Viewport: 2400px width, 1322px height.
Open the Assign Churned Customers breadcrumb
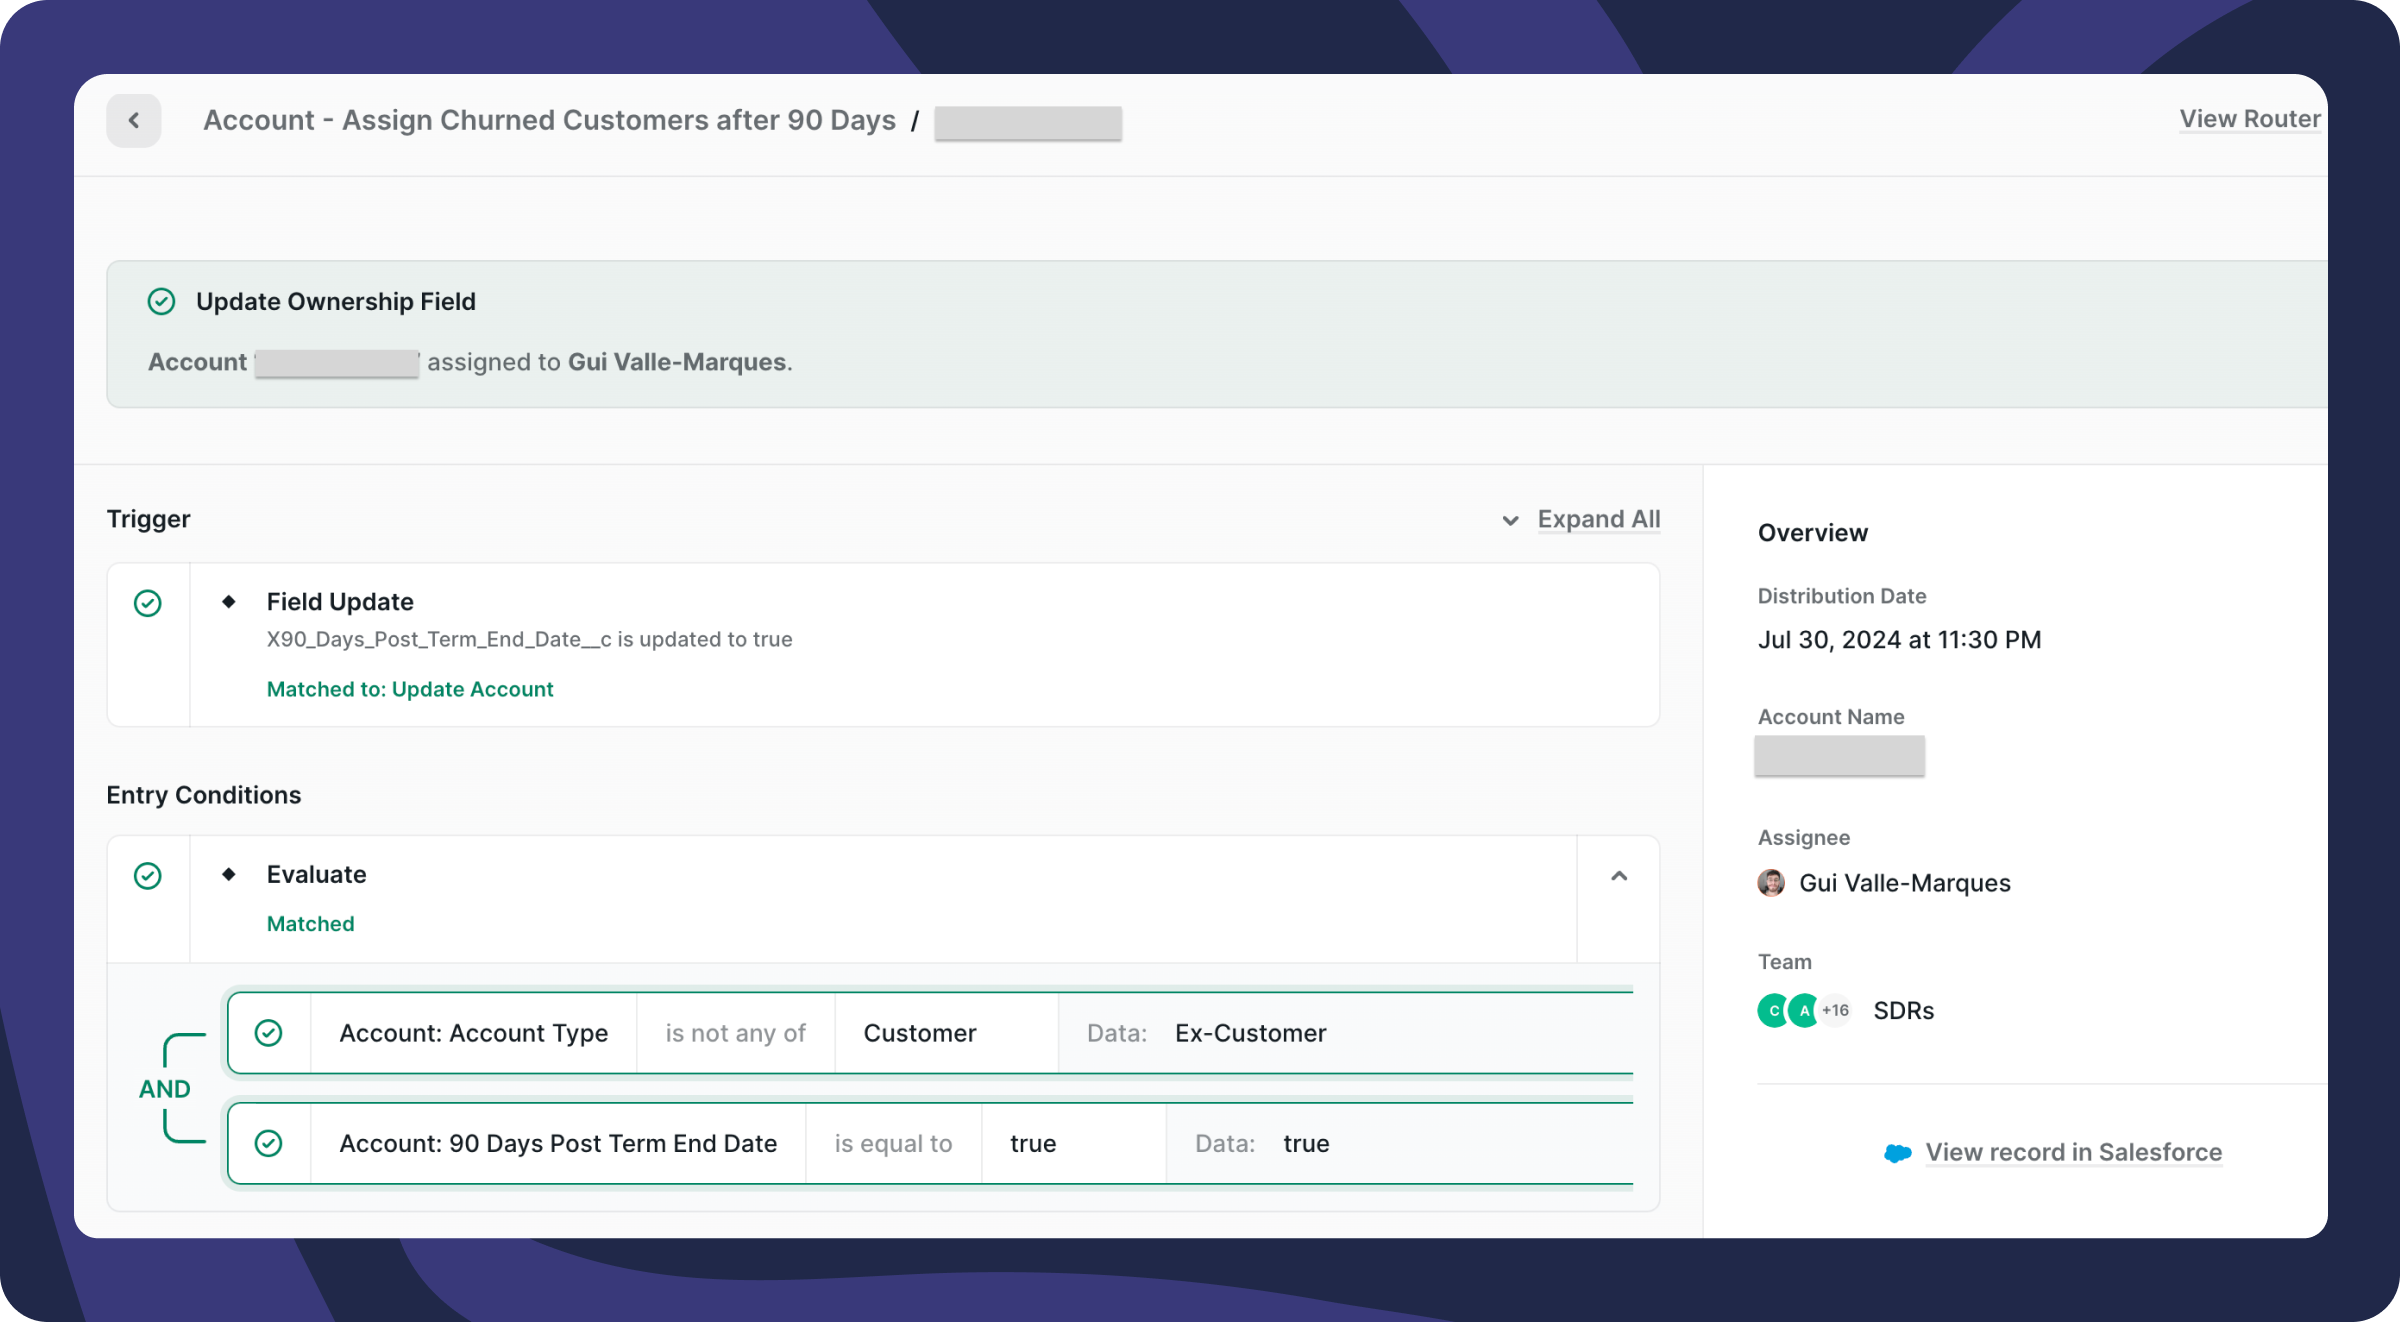(549, 120)
